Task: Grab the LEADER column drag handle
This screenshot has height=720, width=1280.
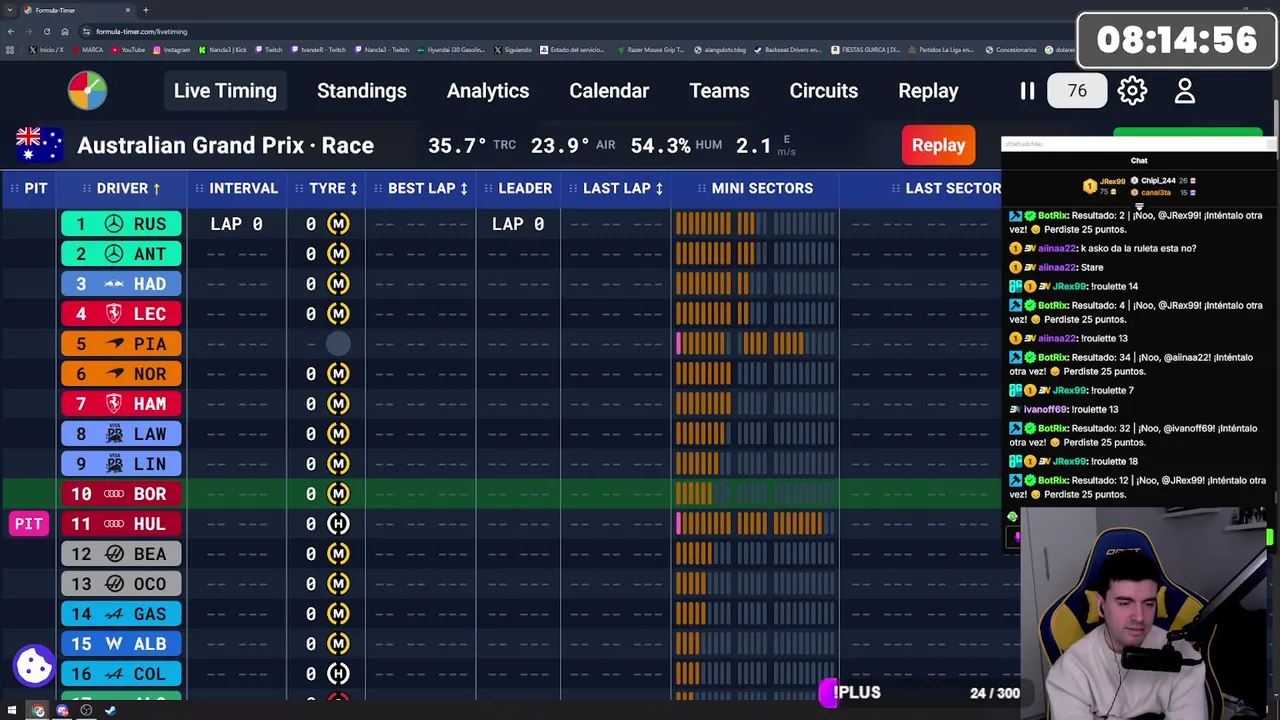Action: click(487, 188)
